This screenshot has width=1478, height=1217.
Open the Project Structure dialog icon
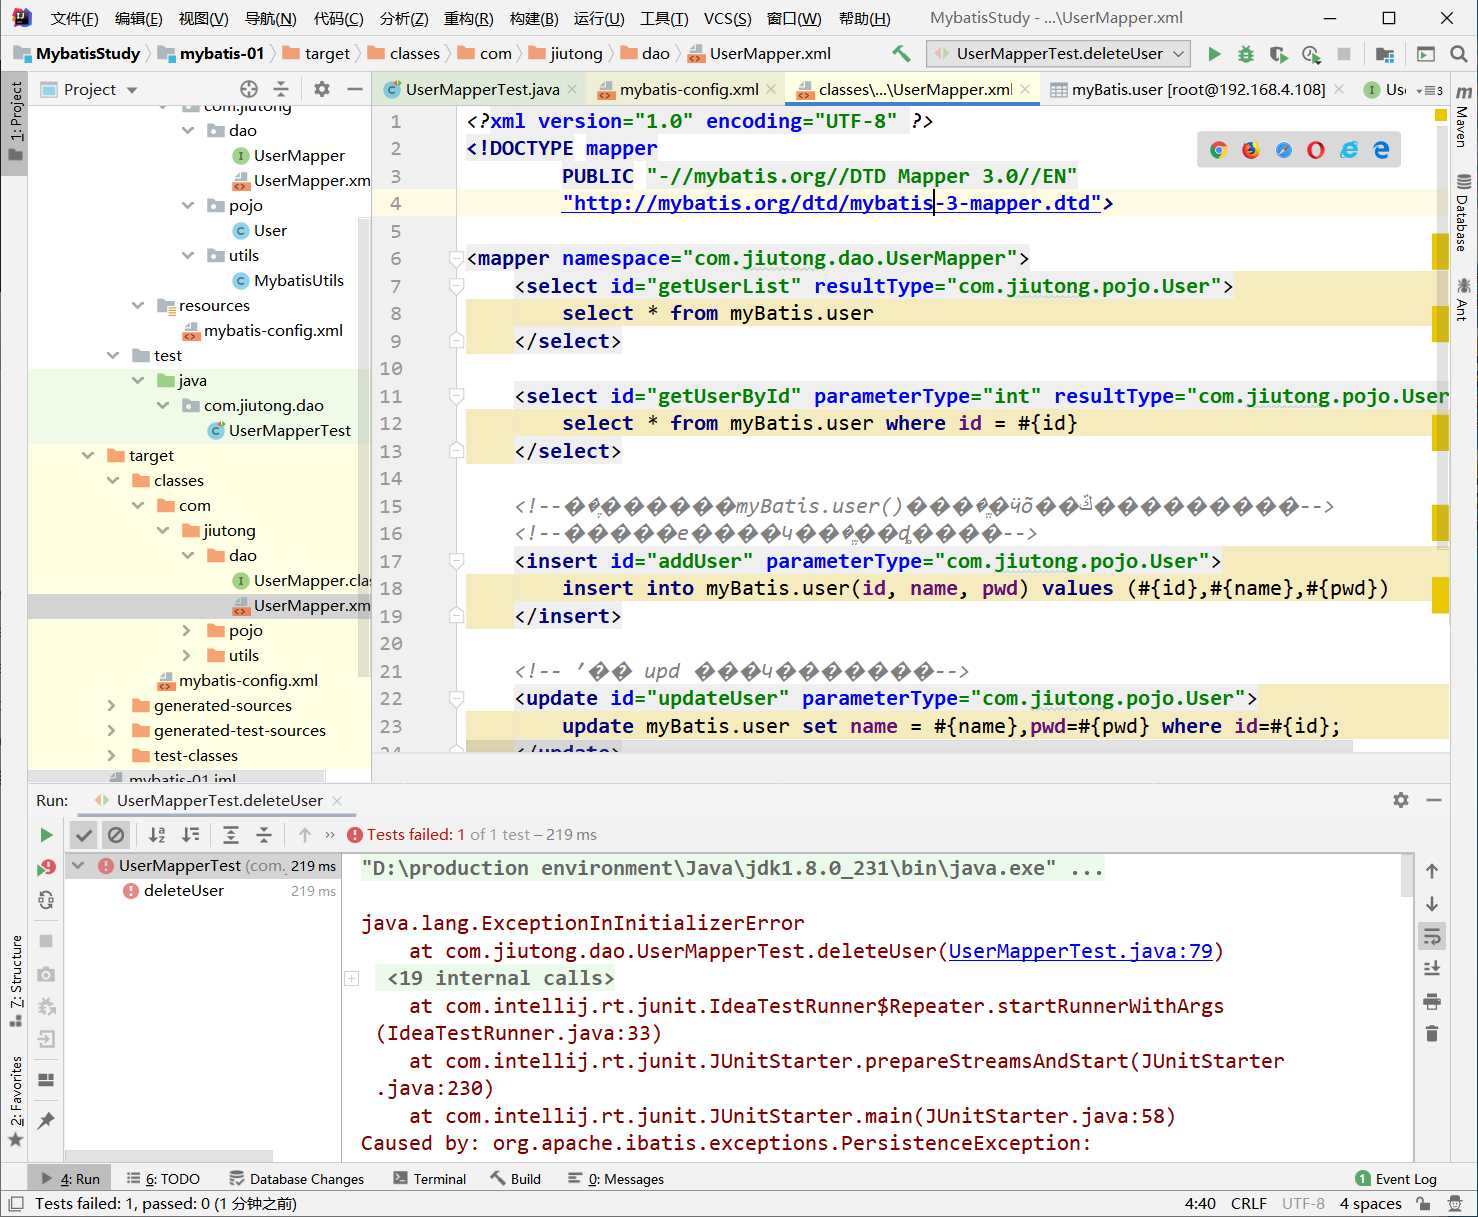tap(1385, 54)
